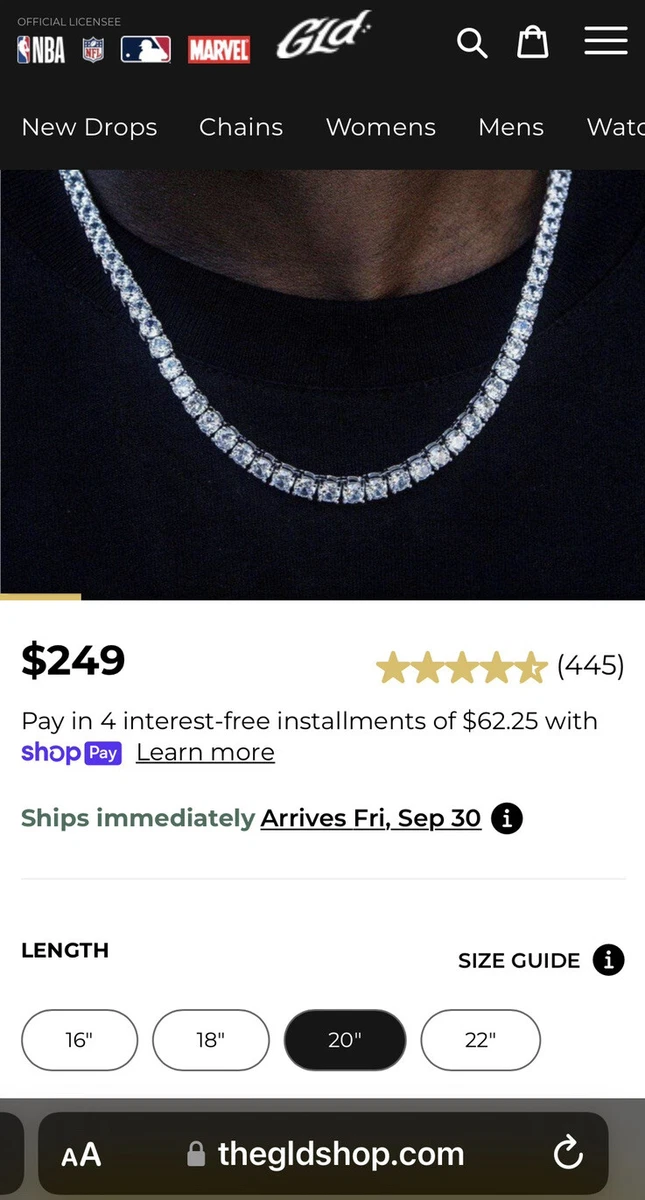This screenshot has height=1200, width=645.
Task: Tap the Marvel logo
Action: coord(219,50)
